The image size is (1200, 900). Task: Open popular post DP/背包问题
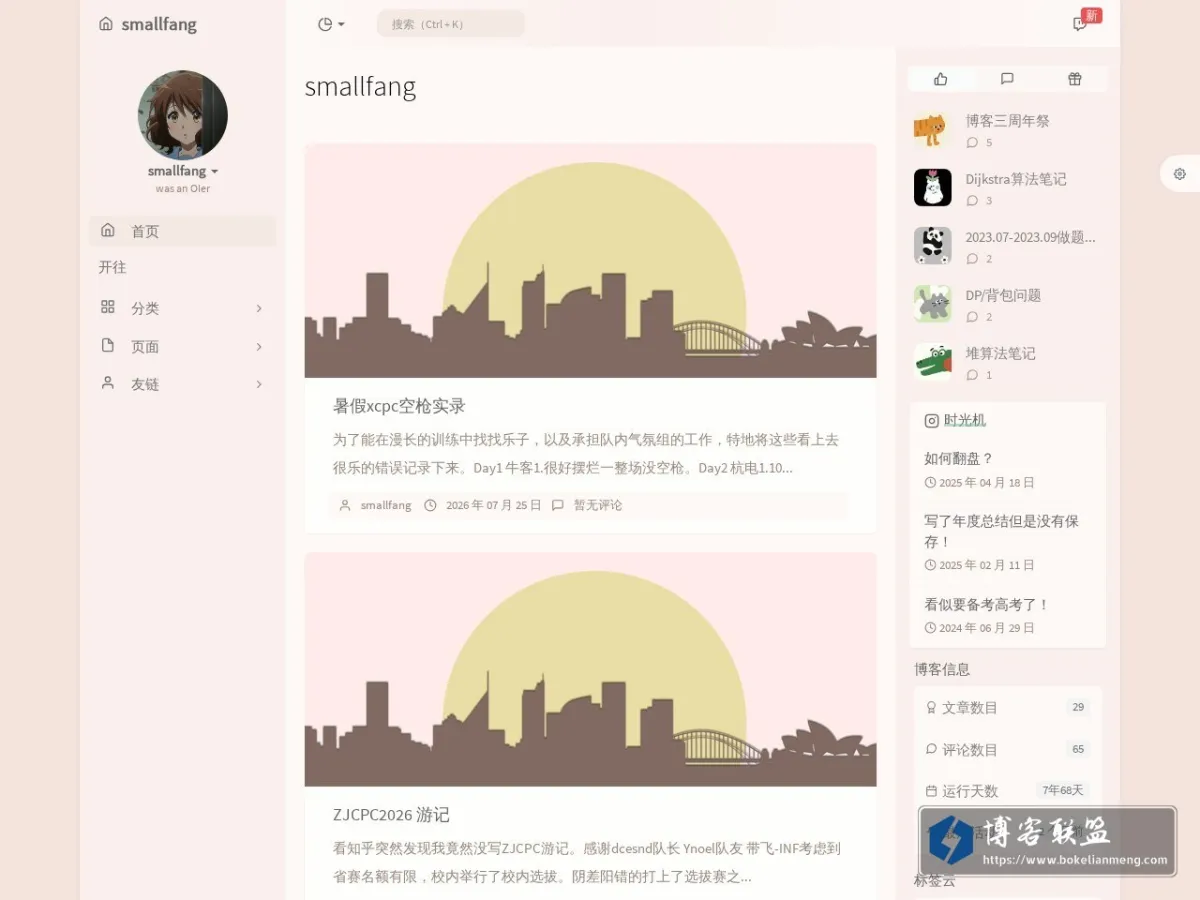(1003, 295)
